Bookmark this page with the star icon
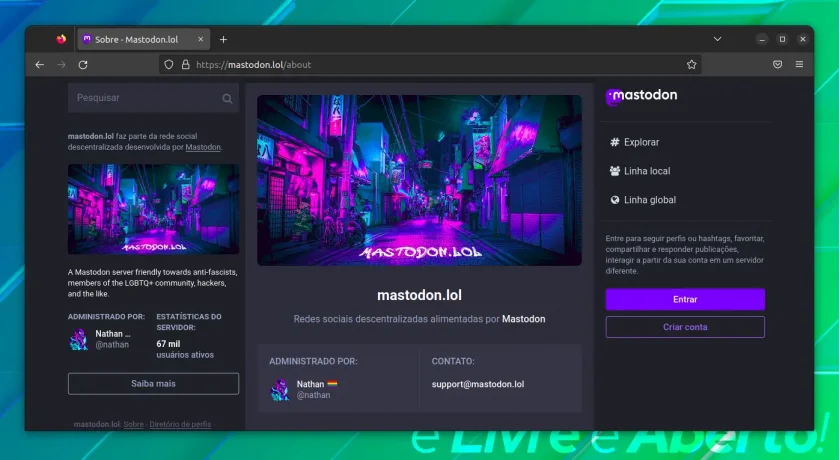This screenshot has height=460, width=840. click(692, 65)
